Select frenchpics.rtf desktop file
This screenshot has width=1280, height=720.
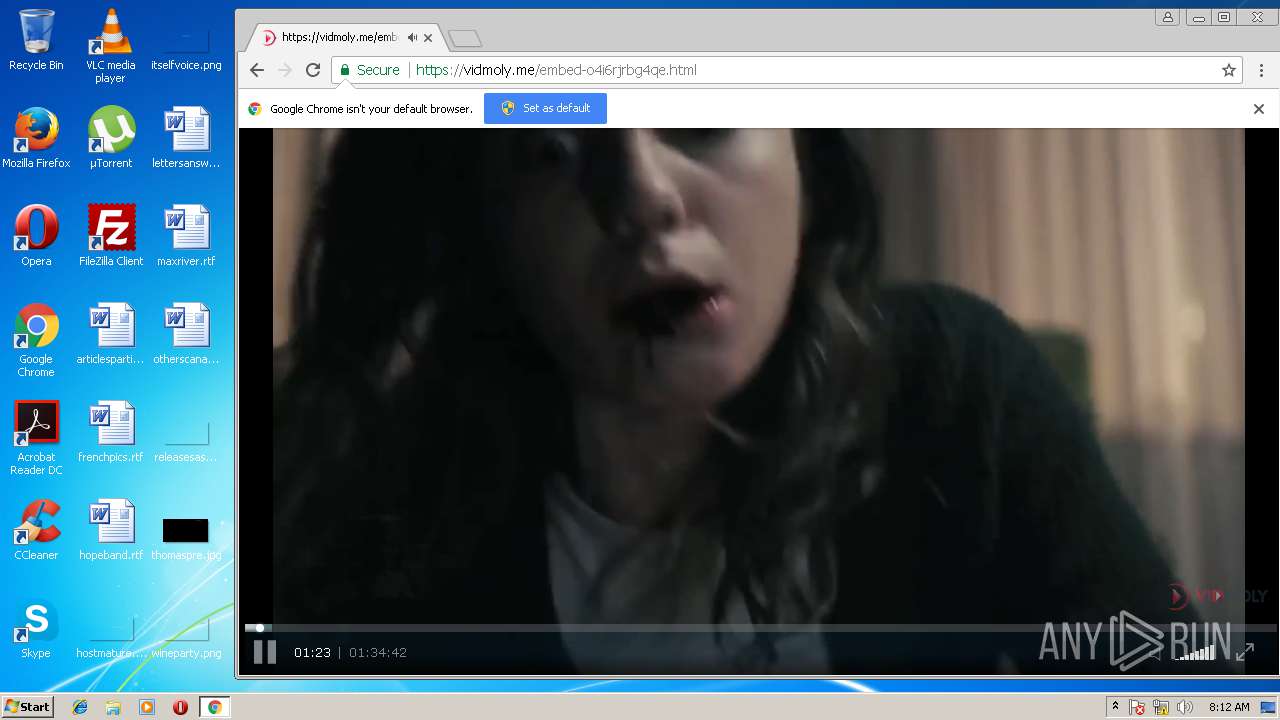click(111, 431)
